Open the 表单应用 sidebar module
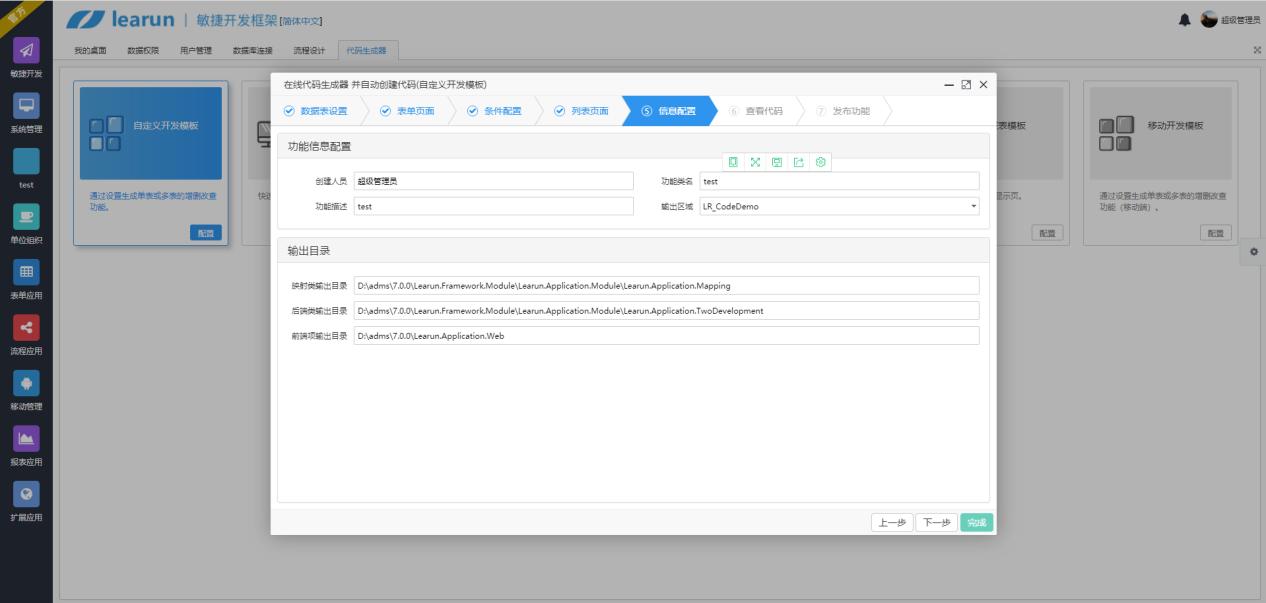The image size is (1266, 603). (x=26, y=280)
